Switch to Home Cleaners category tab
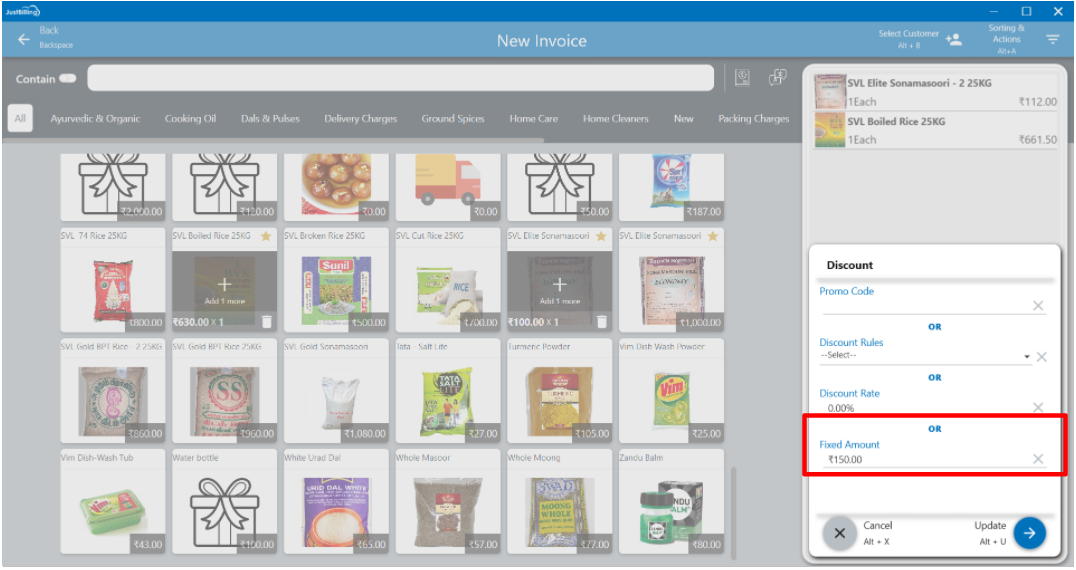1076x570 pixels. pos(615,119)
